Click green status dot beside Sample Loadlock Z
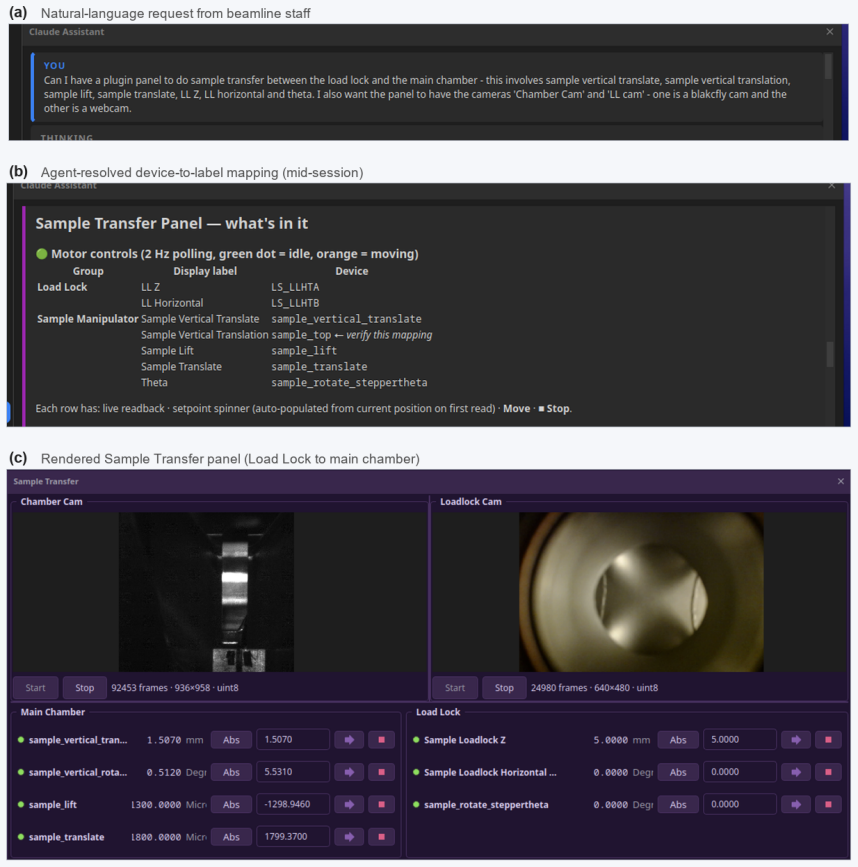Viewport: 858px width, 867px height. (416, 739)
